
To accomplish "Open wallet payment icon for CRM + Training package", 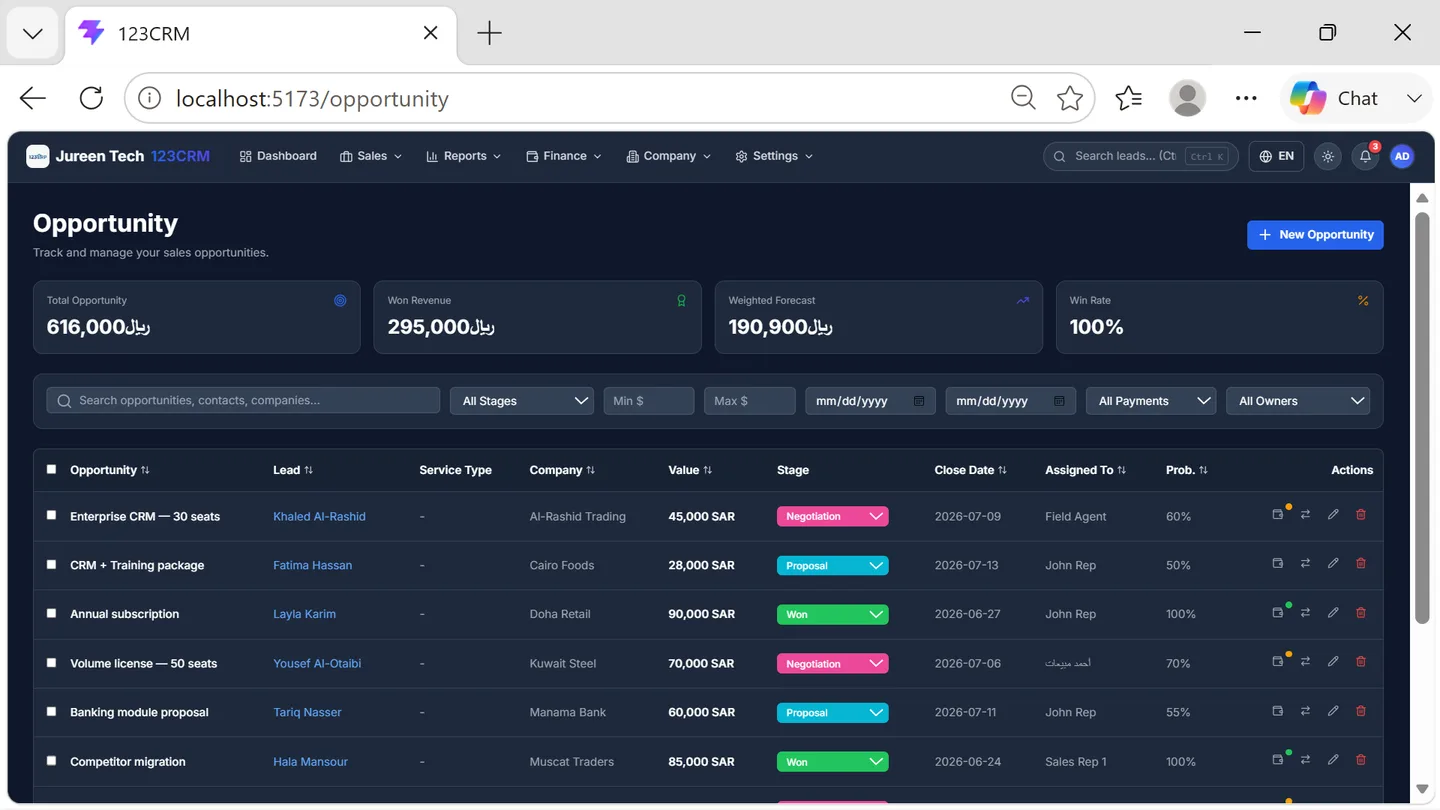I will 1277,564.
